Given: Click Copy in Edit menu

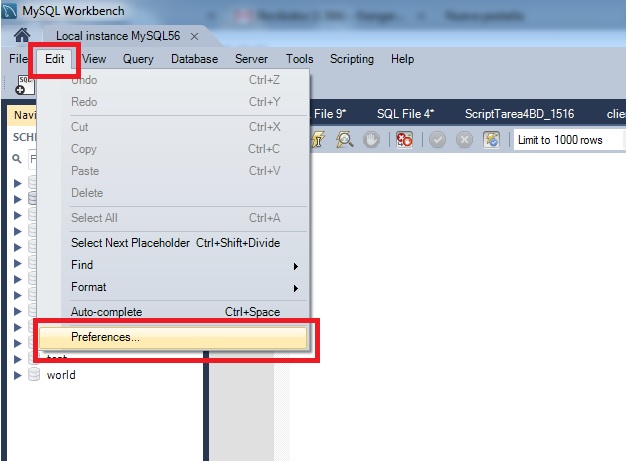Looking at the screenshot, I should tap(173, 149).
